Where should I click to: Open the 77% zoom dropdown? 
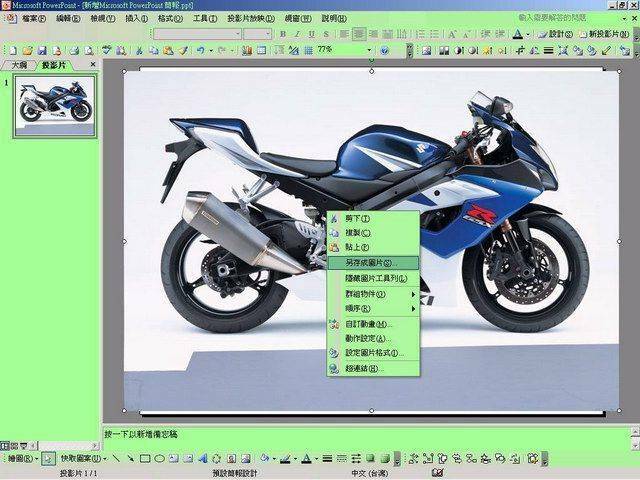(x=369, y=51)
